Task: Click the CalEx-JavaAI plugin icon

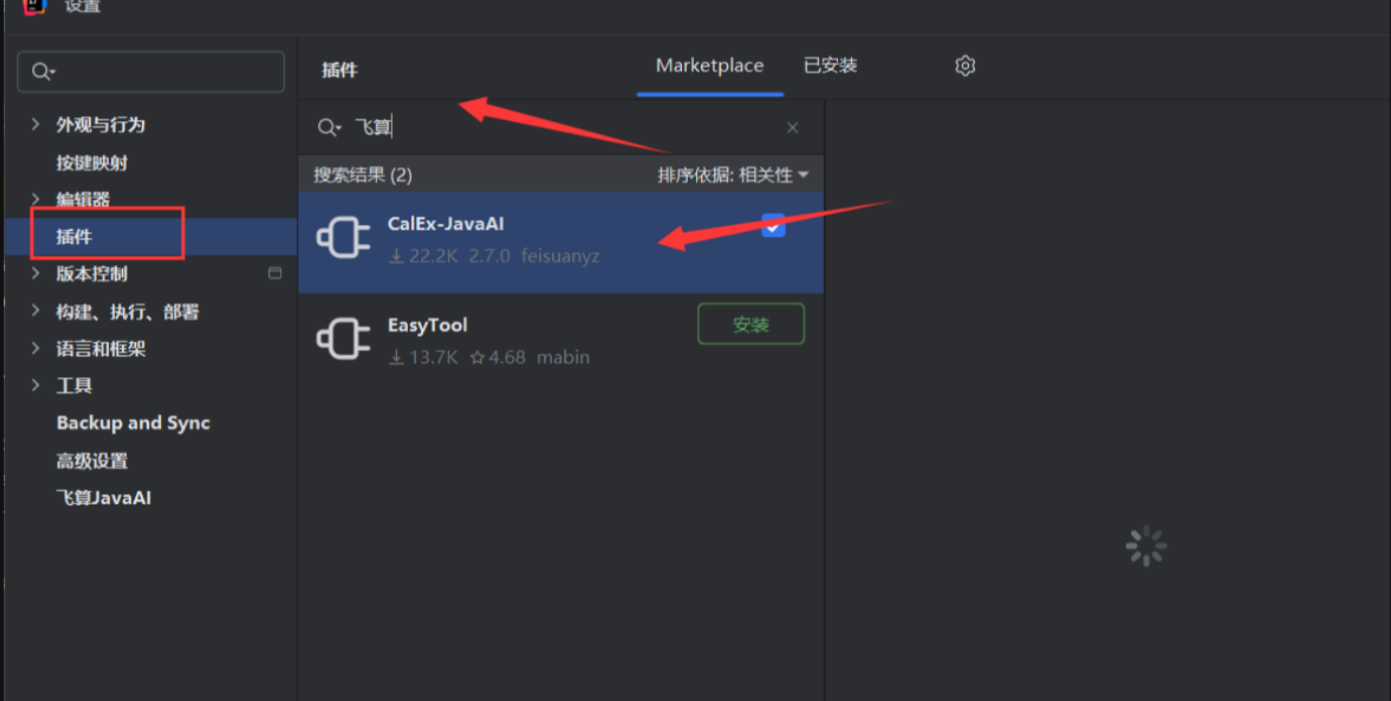Action: (x=343, y=240)
